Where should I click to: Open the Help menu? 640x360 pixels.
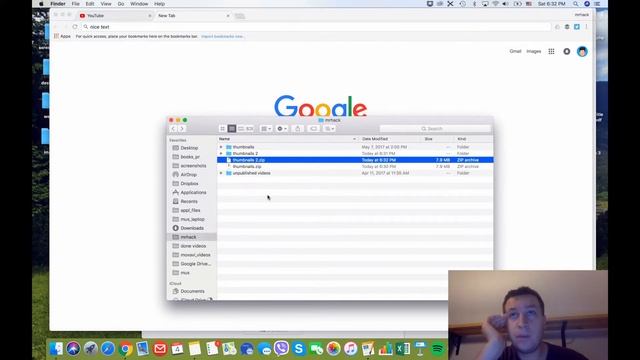tap(159, 4)
